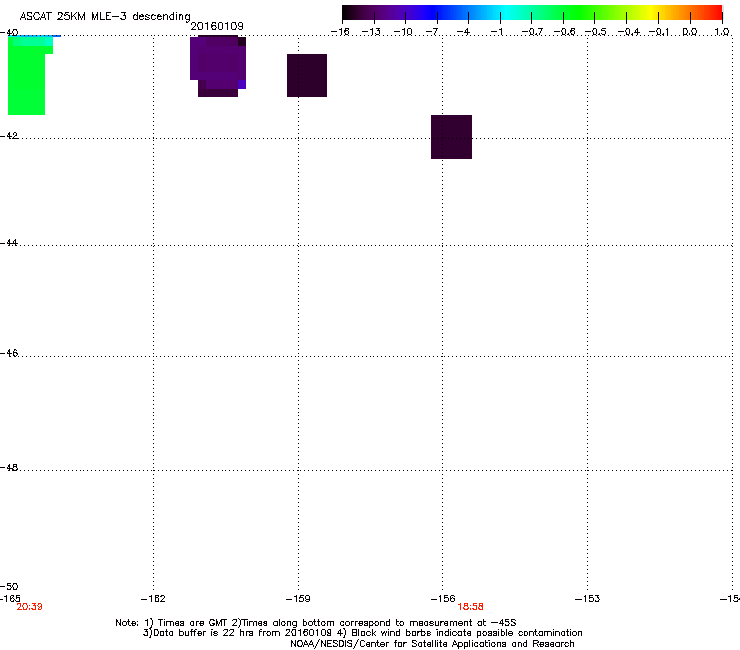740x650 pixels.
Task: Click the -159 longitude label
Action: [298, 599]
